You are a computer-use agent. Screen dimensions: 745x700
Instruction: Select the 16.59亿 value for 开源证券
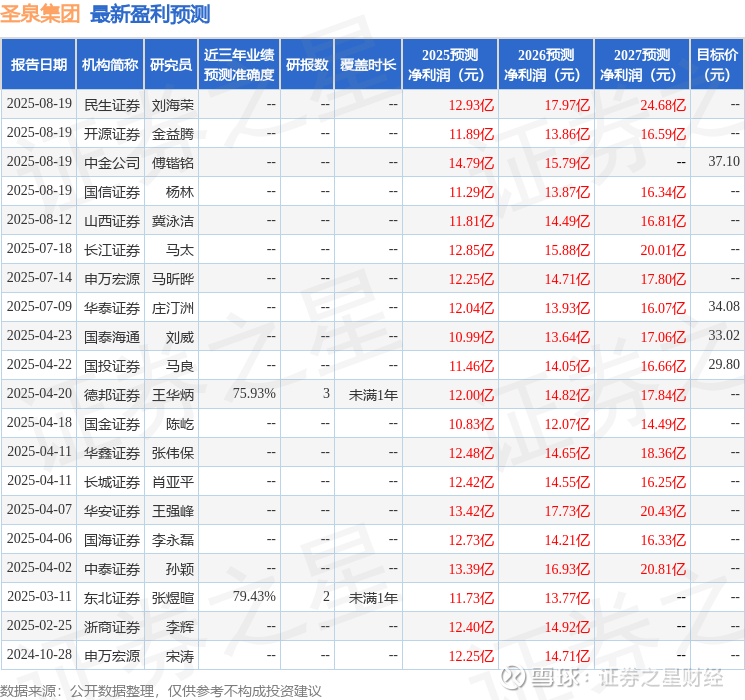pos(663,134)
